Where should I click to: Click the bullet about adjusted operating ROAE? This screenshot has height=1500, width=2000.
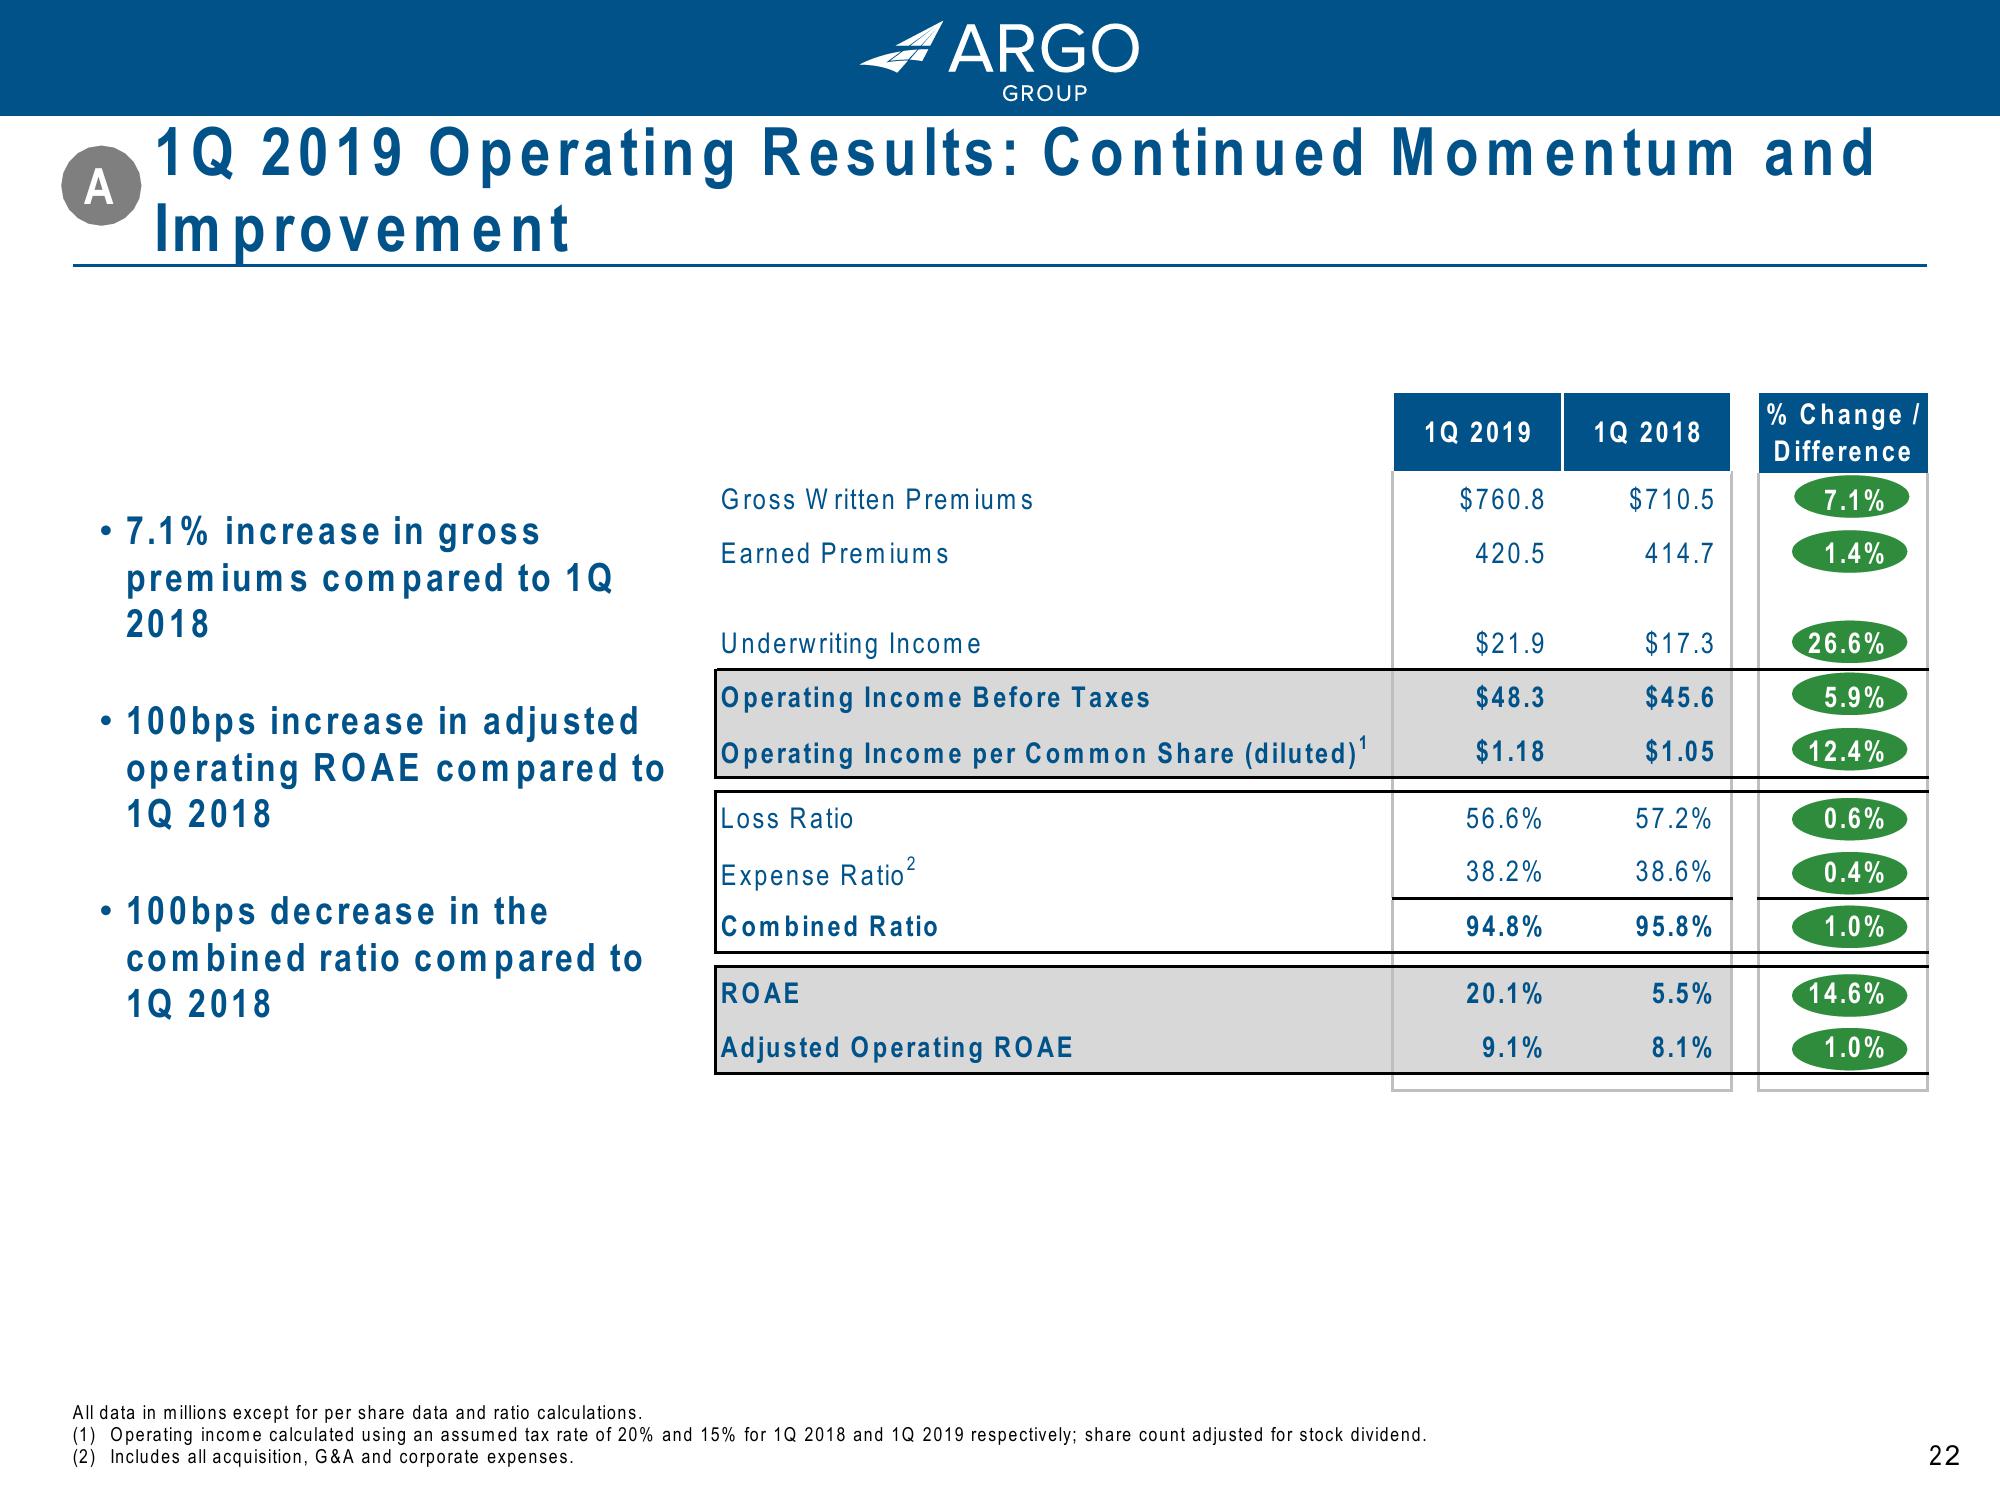(383, 767)
